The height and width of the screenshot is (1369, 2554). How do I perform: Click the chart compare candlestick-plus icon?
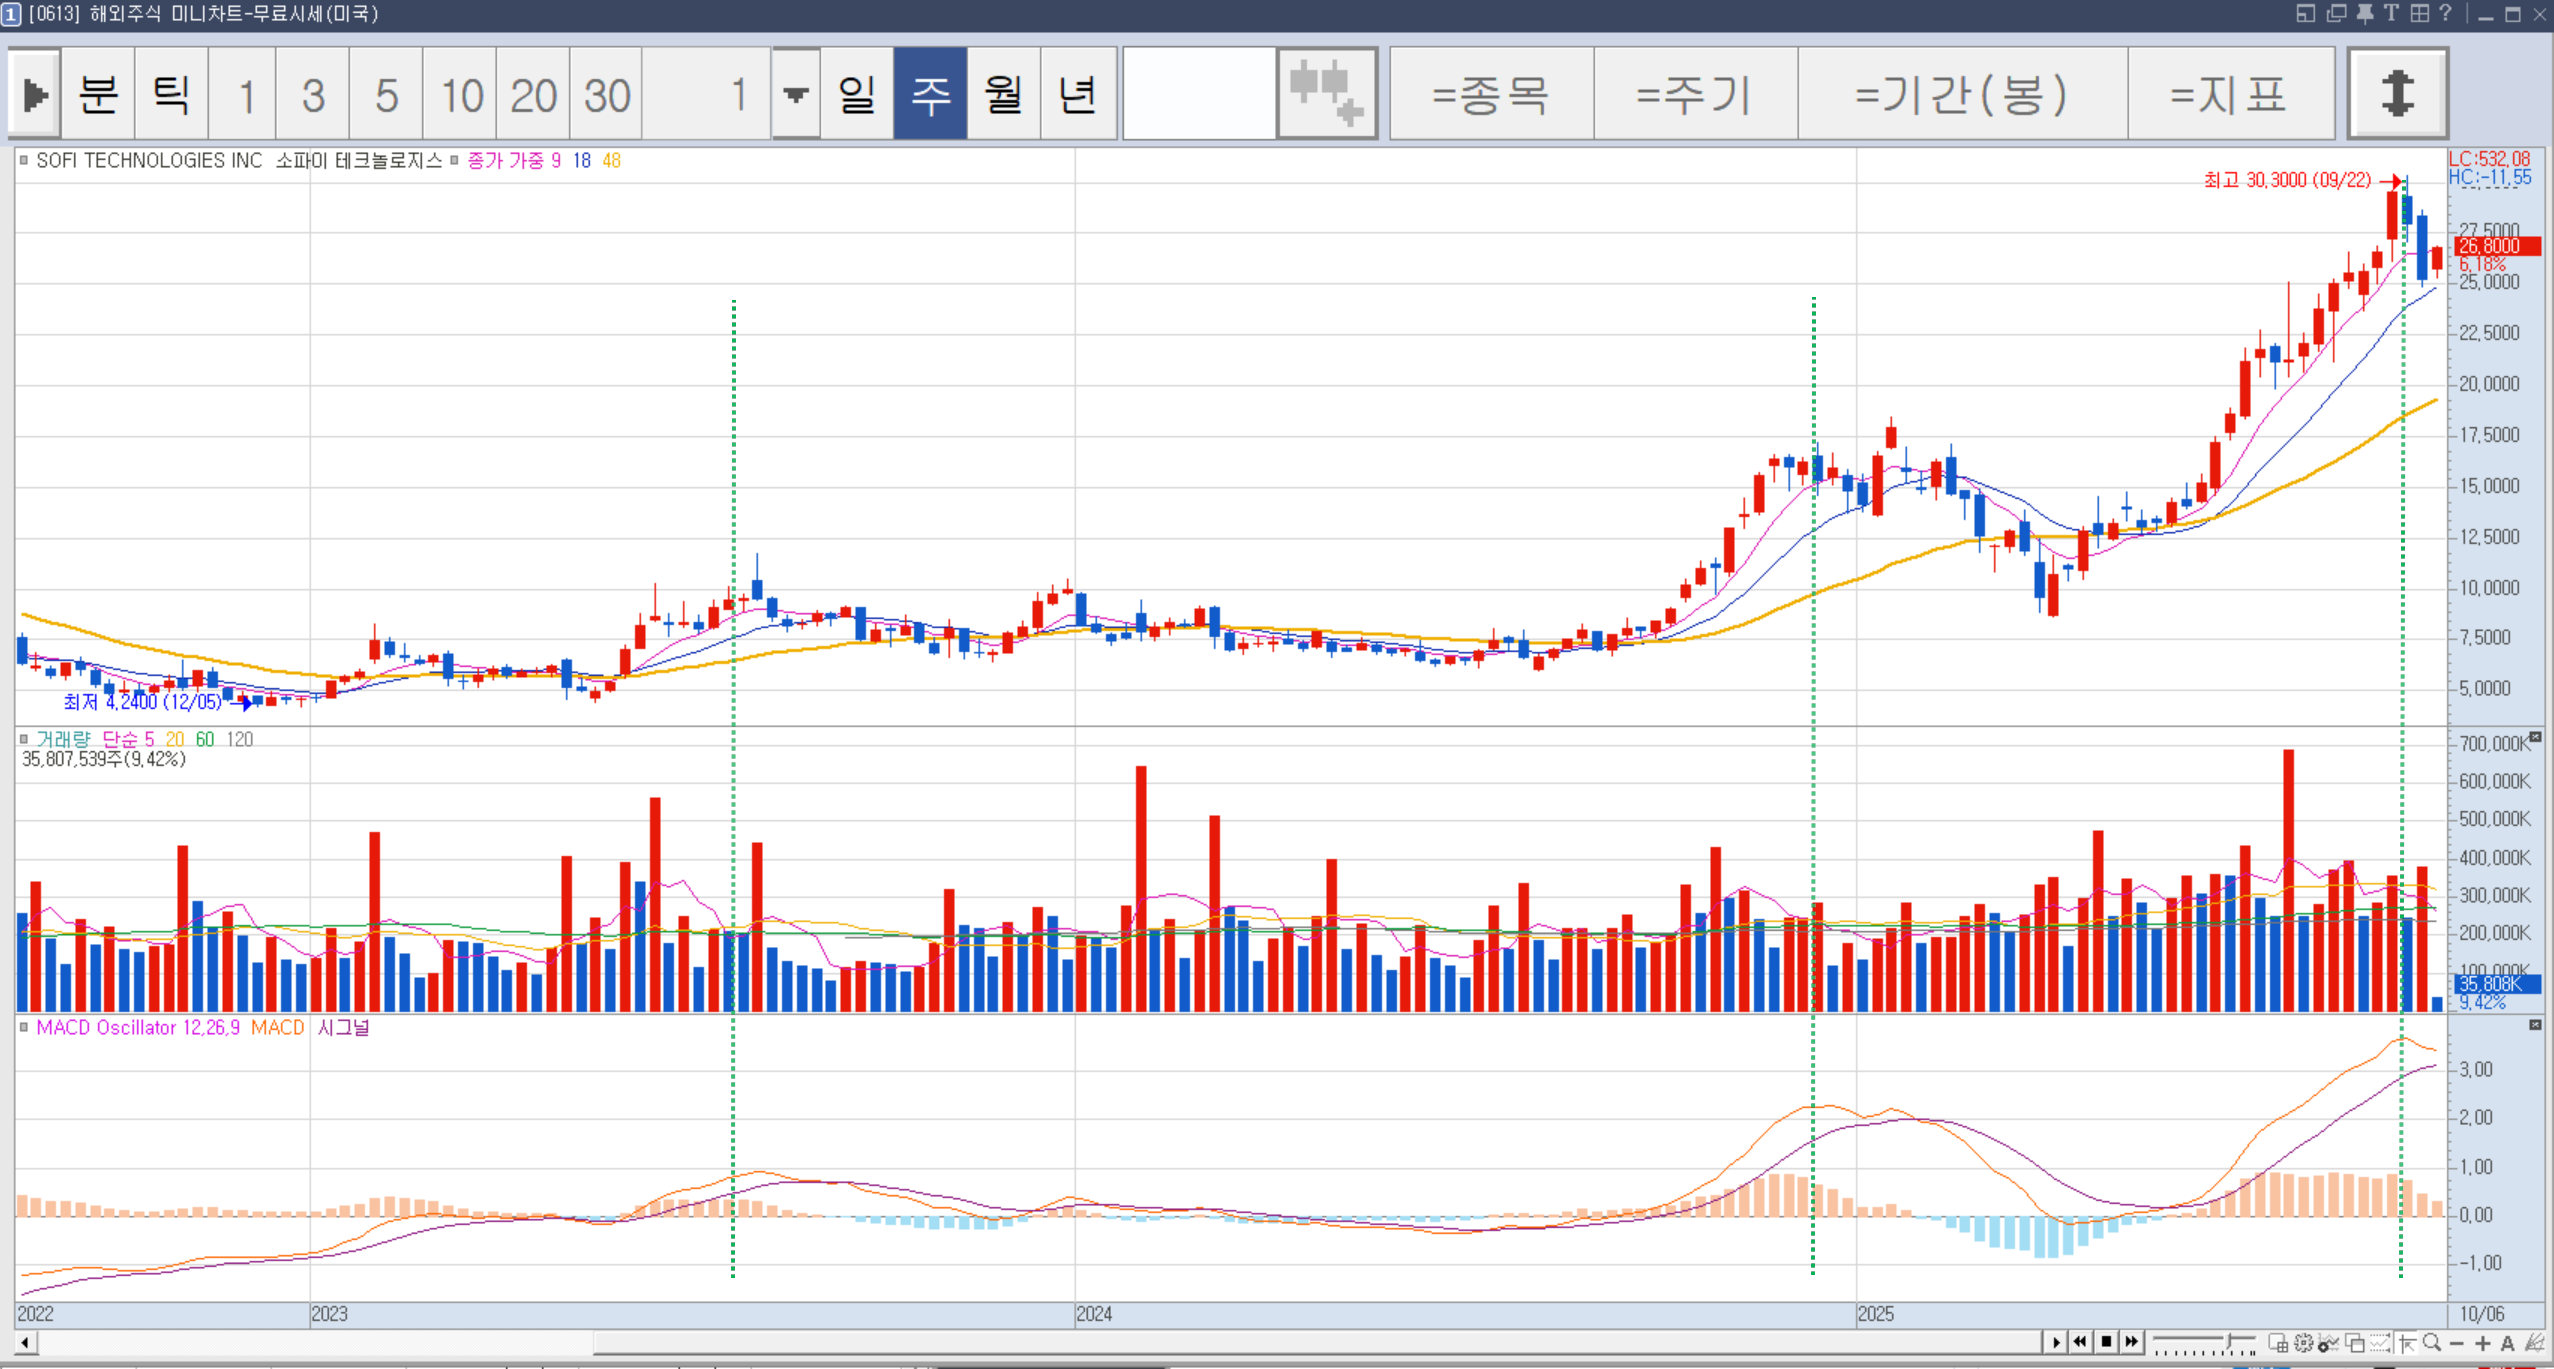point(1326,94)
